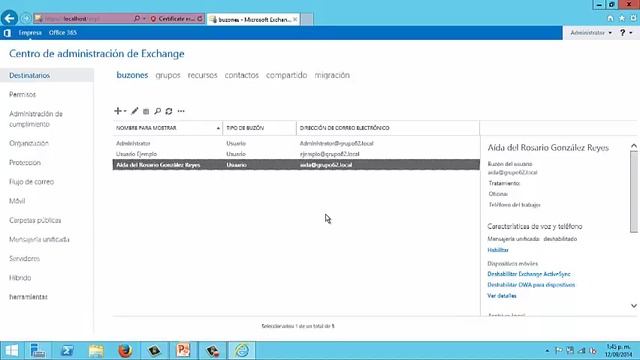Image resolution: width=640 pixels, height=360 pixels.
Task: Open Firefox from taskbar
Action: 125,350
